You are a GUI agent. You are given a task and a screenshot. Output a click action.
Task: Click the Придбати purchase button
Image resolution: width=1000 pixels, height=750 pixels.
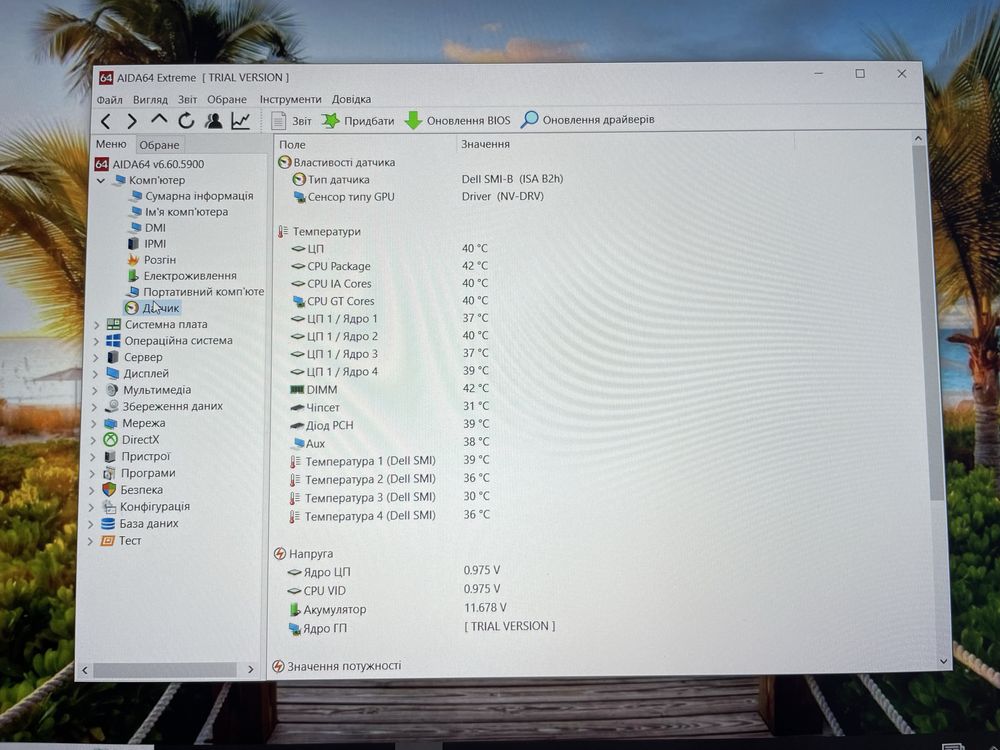coord(358,121)
